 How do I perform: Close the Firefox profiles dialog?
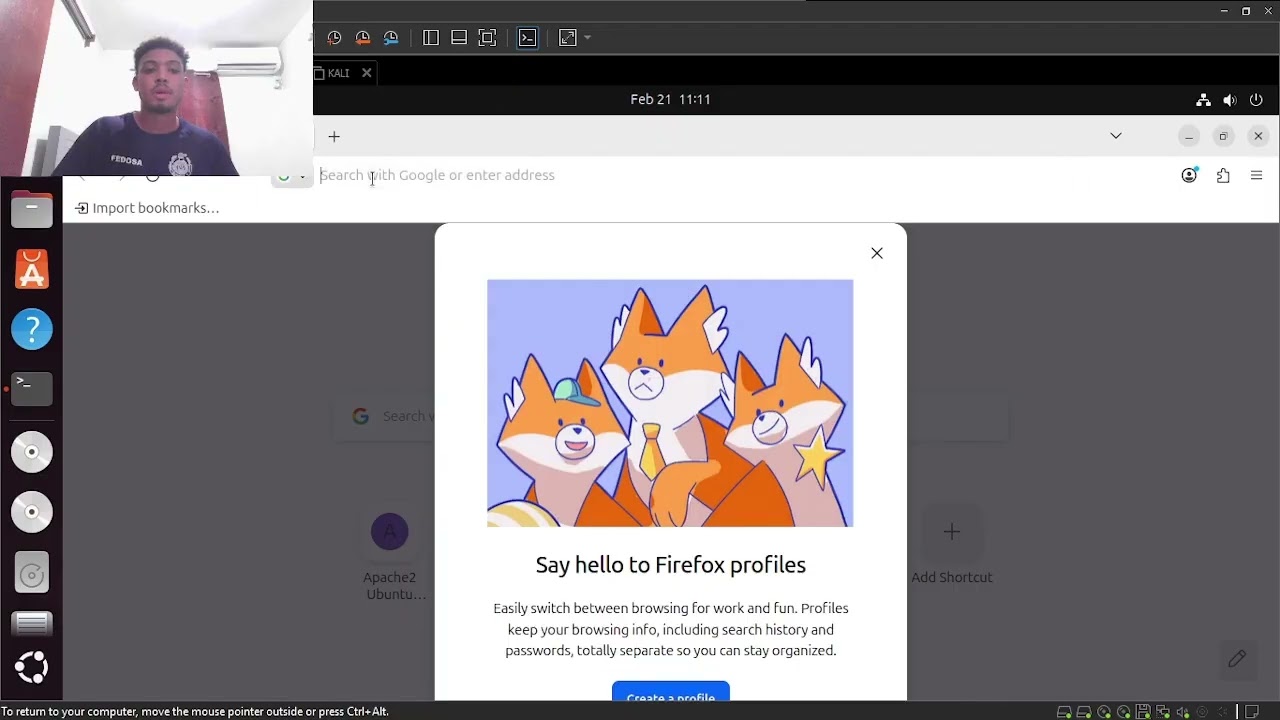(877, 253)
